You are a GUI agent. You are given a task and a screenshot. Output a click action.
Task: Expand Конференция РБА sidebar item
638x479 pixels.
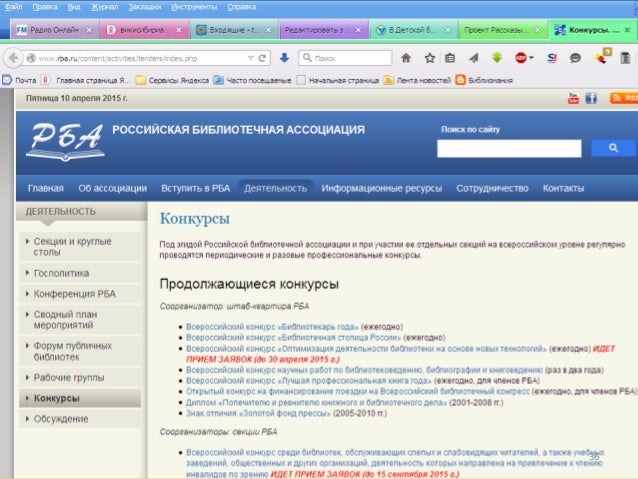(80, 294)
